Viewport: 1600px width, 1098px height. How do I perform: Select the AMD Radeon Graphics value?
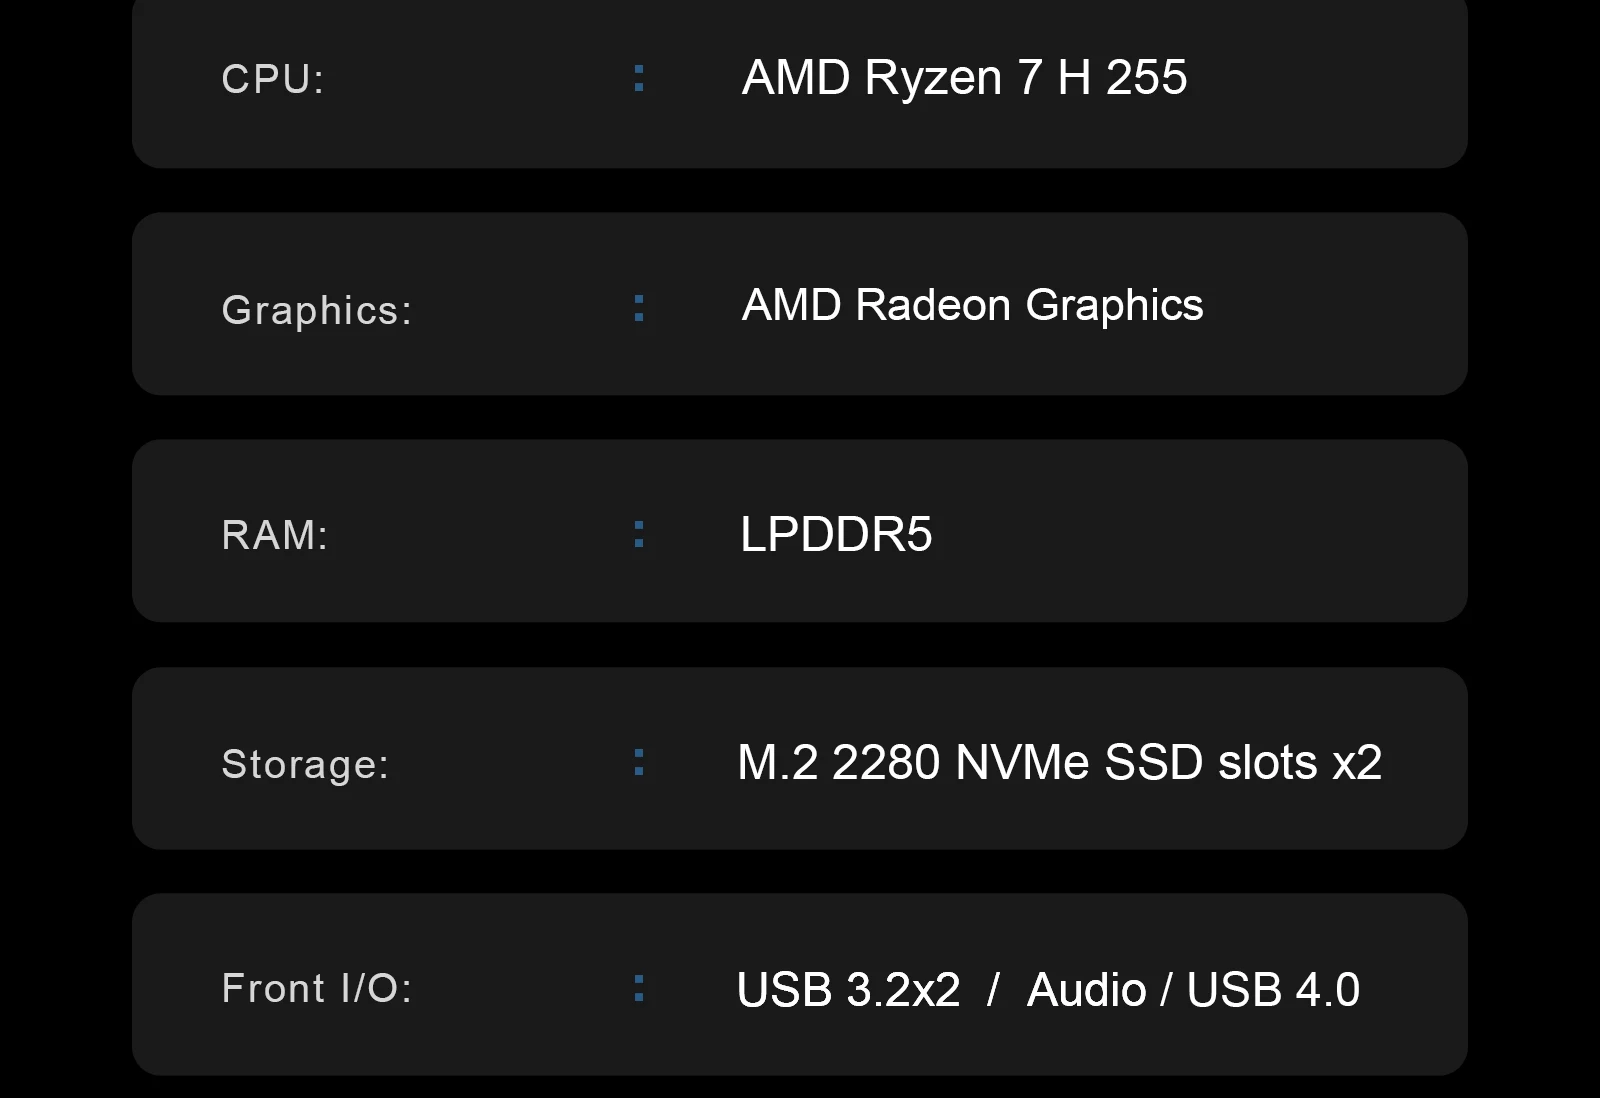tap(972, 306)
